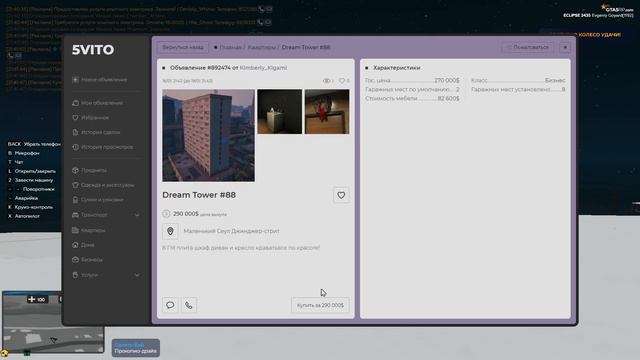Click the 5VITO logo
Viewport: 640px width, 360px height.
point(93,50)
